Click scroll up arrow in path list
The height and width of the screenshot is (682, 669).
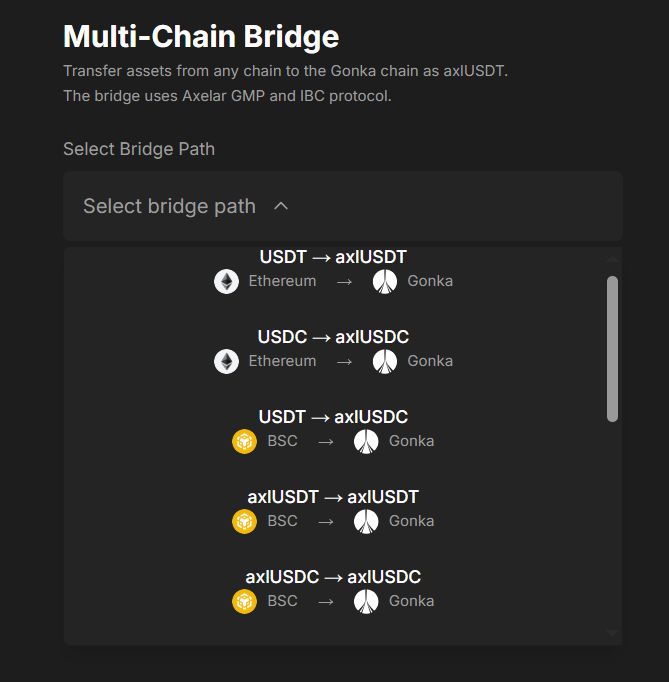(x=612, y=259)
